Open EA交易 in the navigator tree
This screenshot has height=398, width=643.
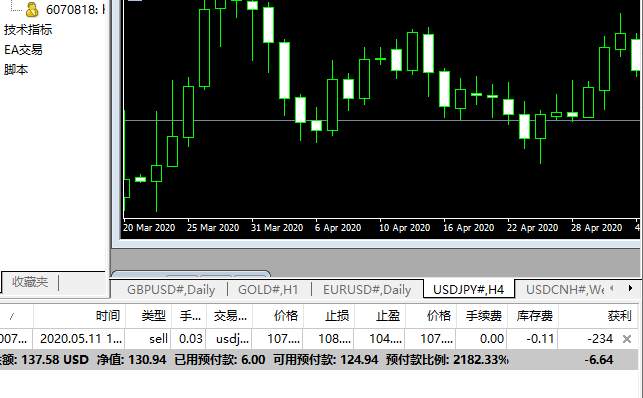(x=23, y=50)
